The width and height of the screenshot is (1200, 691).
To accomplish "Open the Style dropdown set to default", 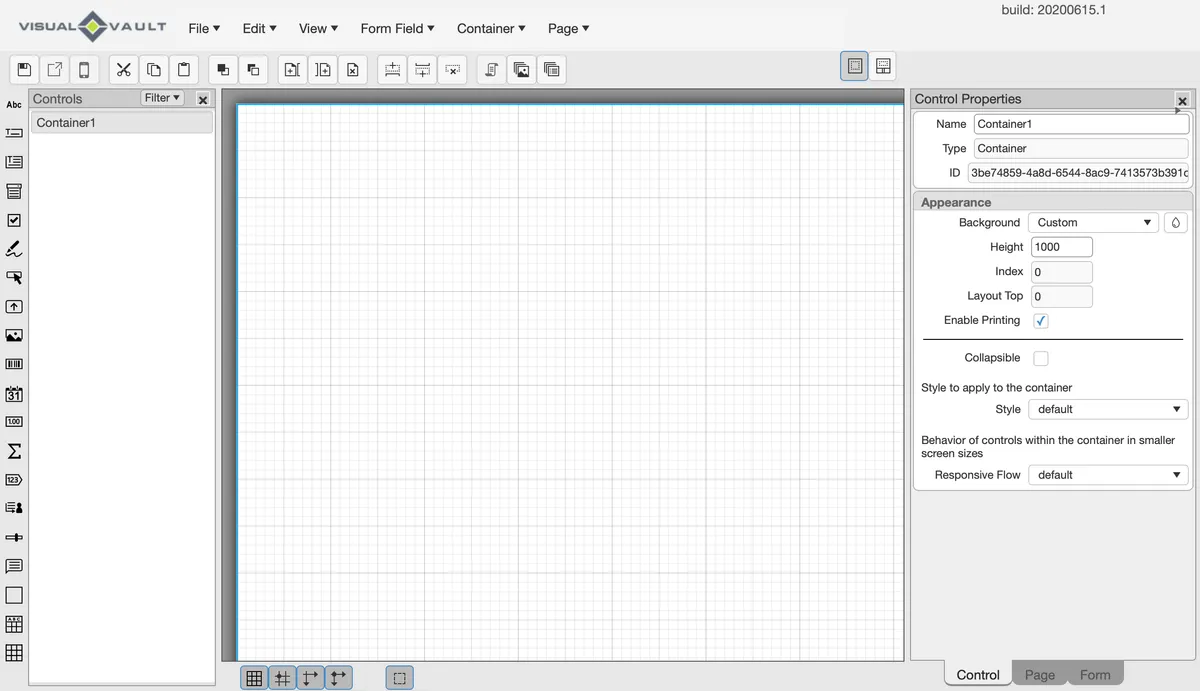I will pos(1107,409).
